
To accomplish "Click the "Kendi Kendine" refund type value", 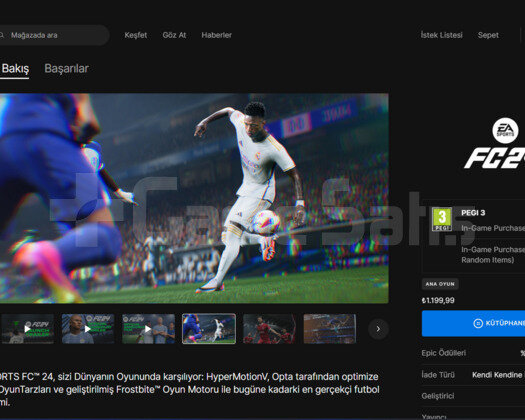I will click(497, 375).
